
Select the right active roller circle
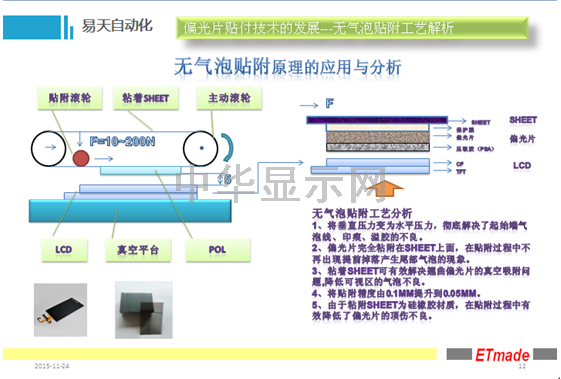pos(200,148)
